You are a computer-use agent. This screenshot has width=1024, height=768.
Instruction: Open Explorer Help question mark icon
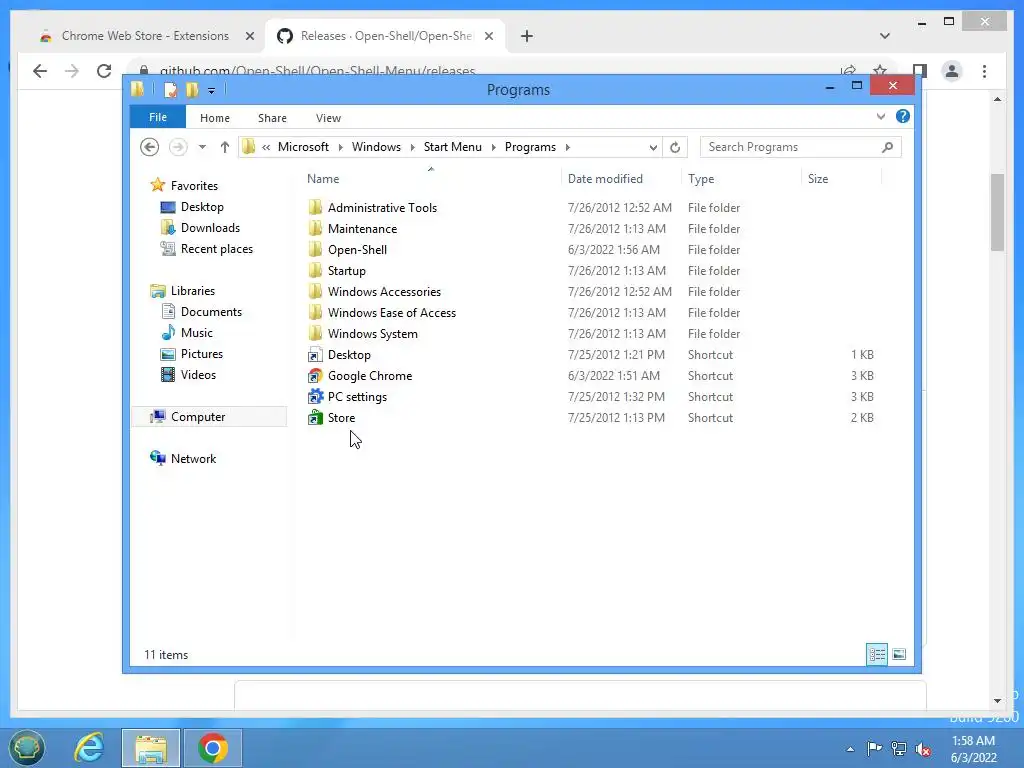(903, 116)
